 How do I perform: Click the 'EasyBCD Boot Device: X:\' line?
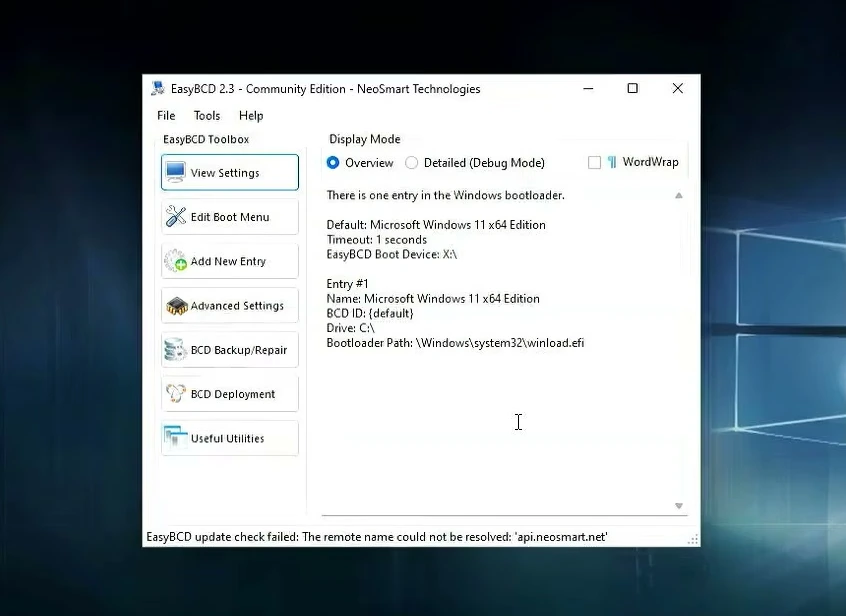point(392,254)
